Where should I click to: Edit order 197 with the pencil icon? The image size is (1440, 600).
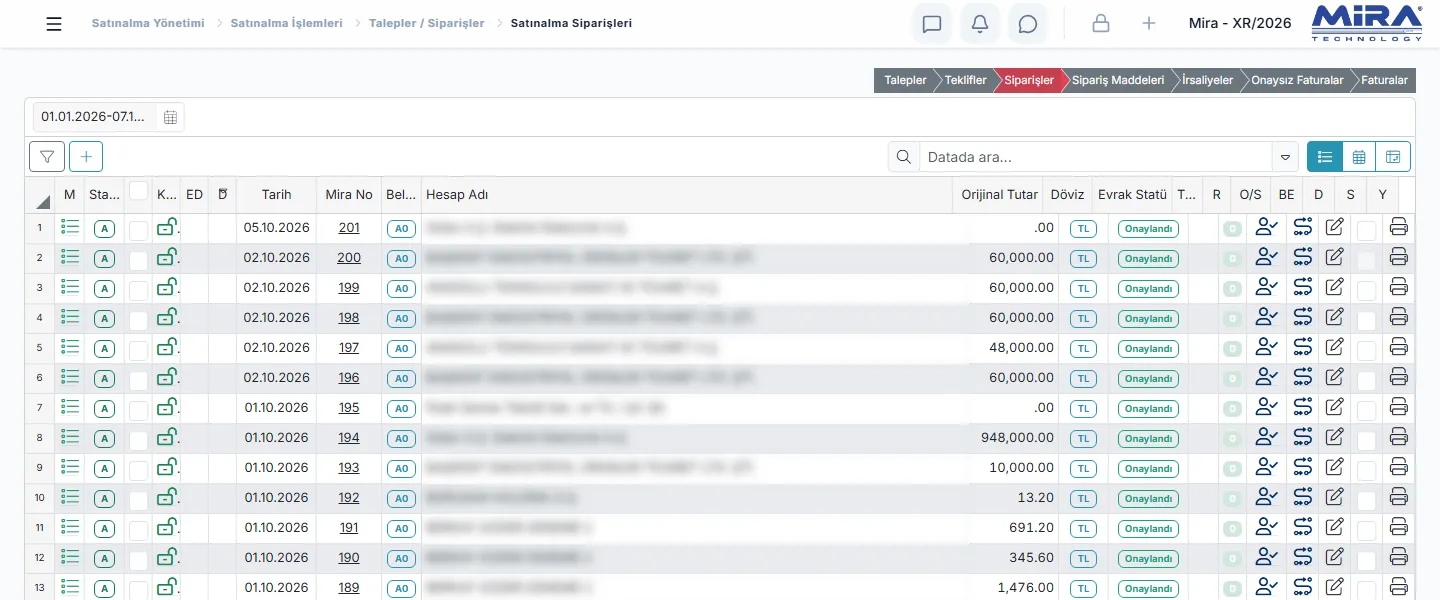pos(1334,347)
